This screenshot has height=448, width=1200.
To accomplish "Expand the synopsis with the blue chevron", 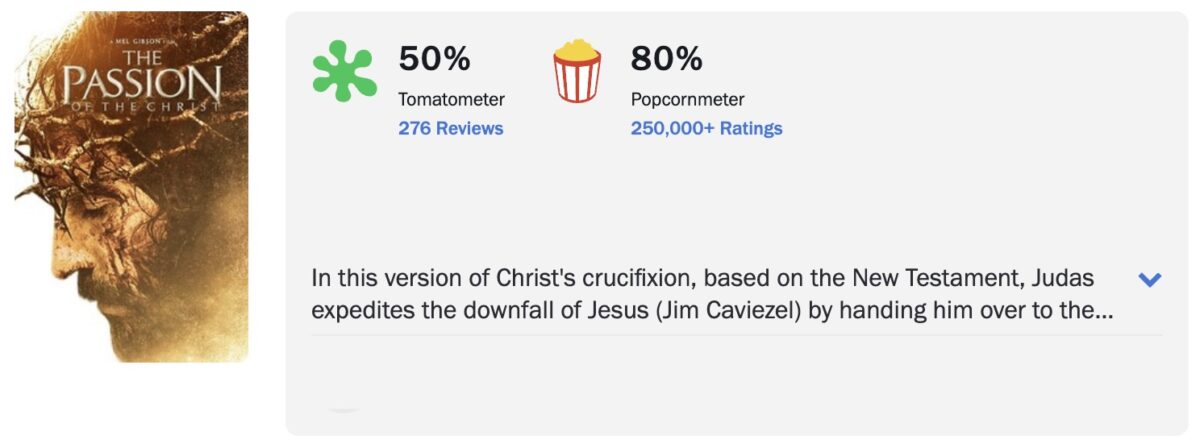I will [x=1150, y=280].
